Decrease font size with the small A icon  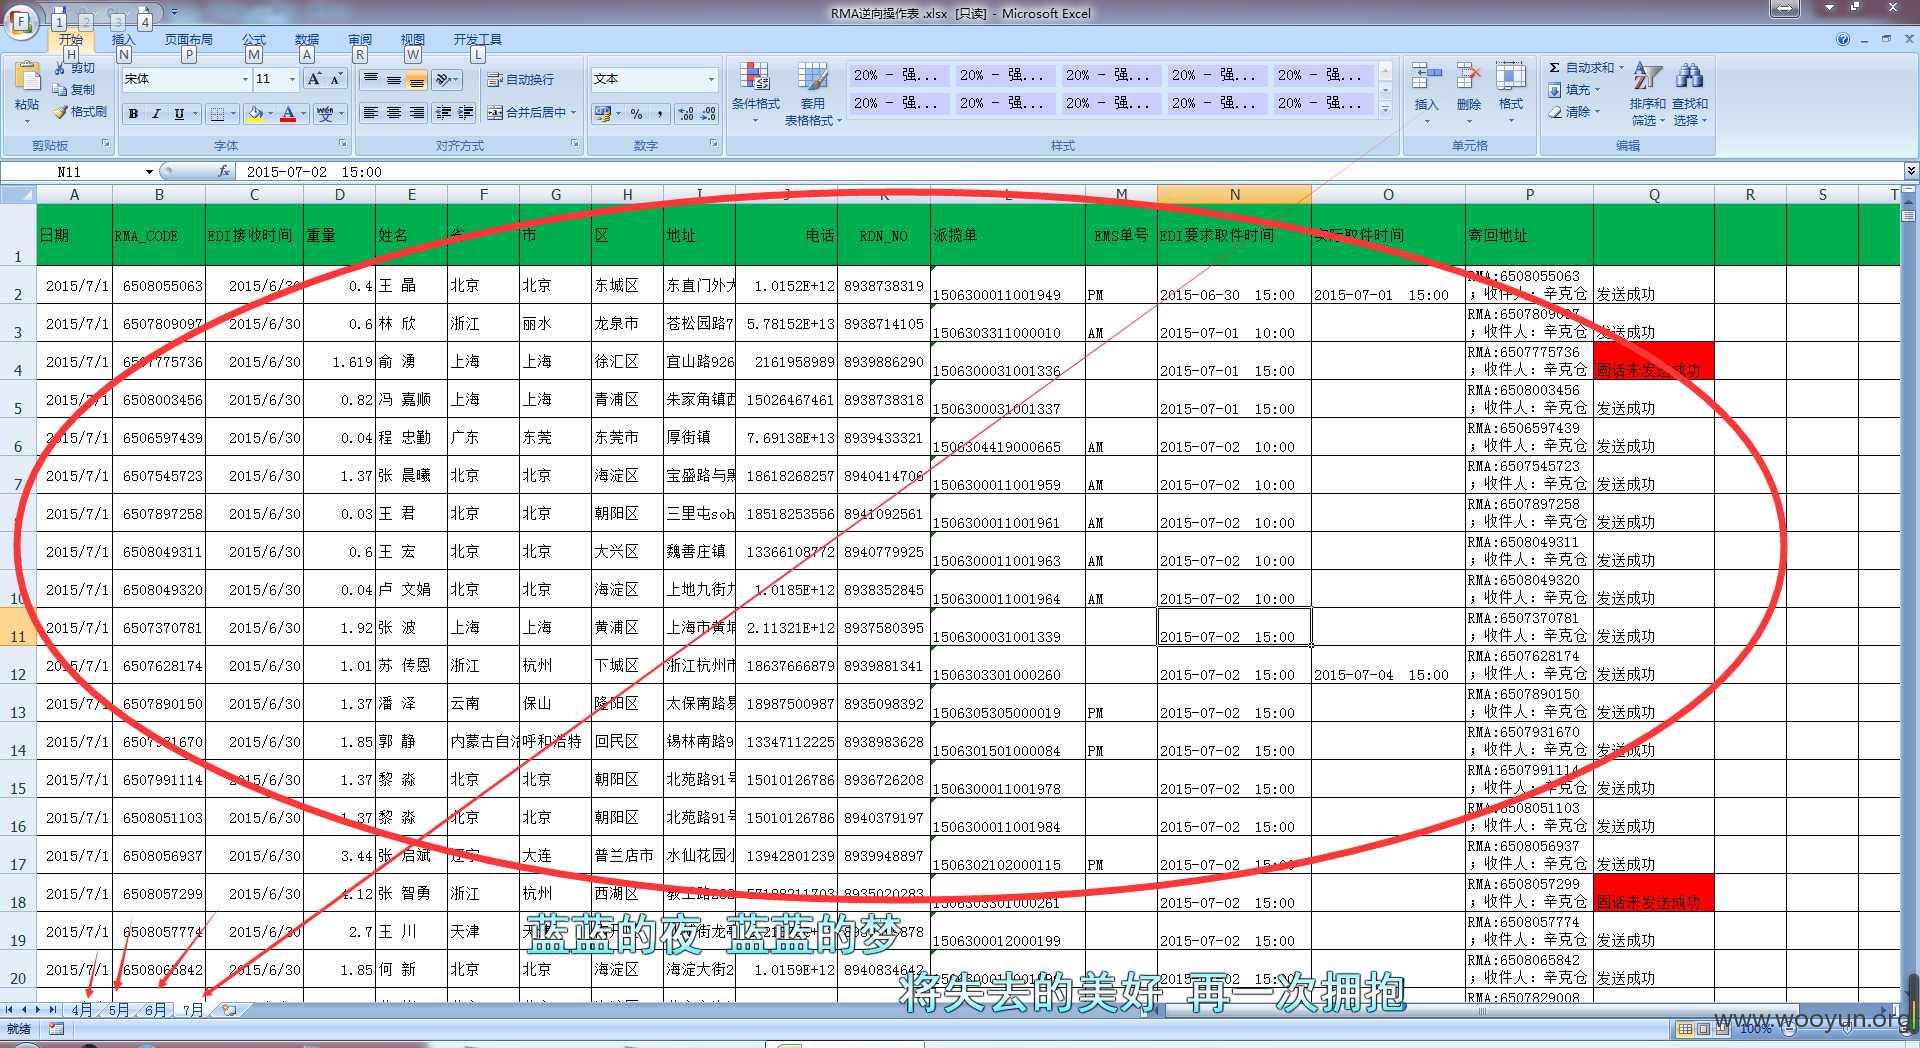(335, 79)
